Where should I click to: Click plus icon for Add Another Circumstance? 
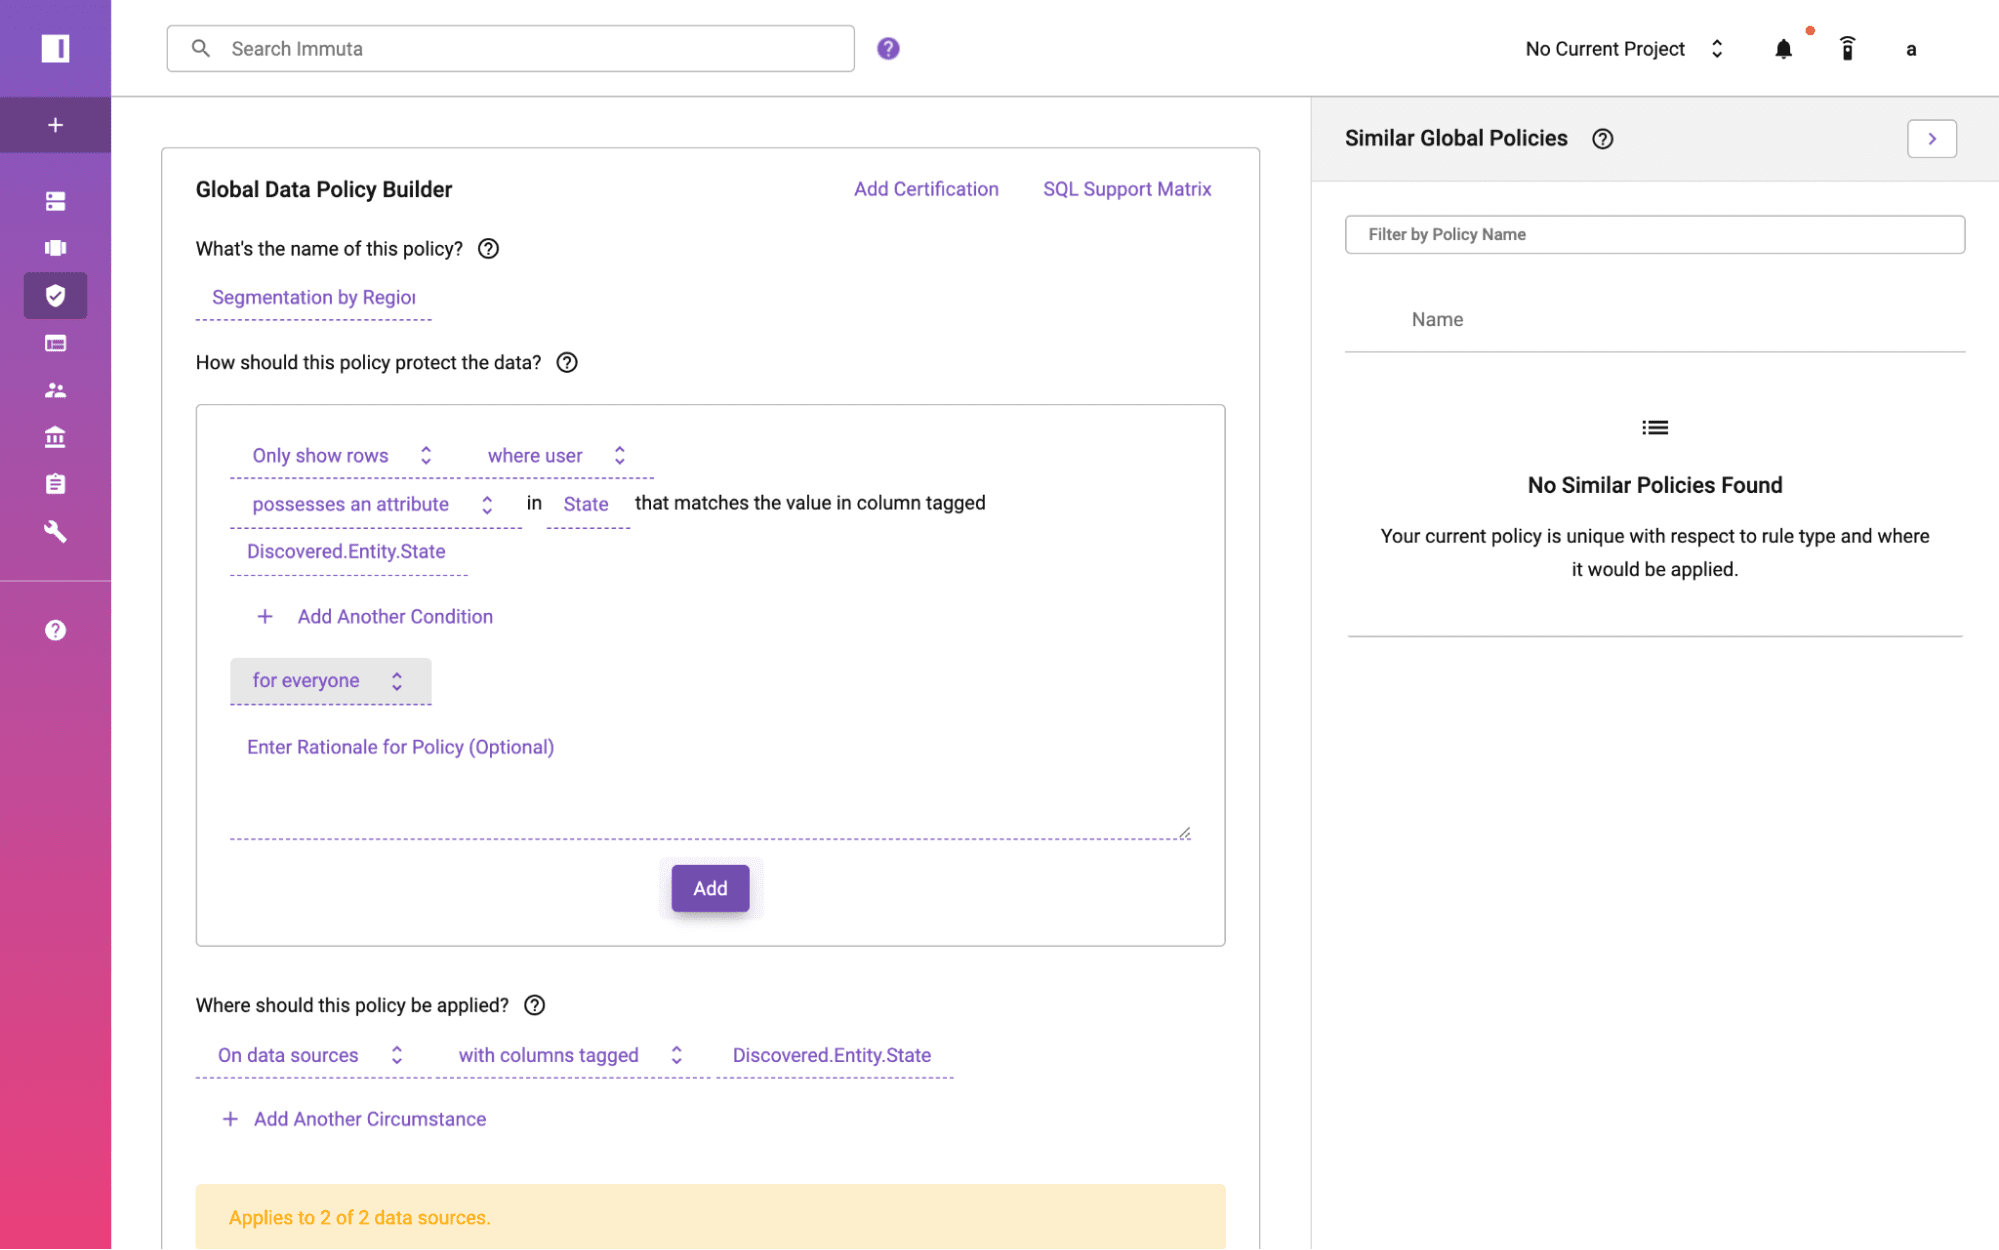(230, 1119)
